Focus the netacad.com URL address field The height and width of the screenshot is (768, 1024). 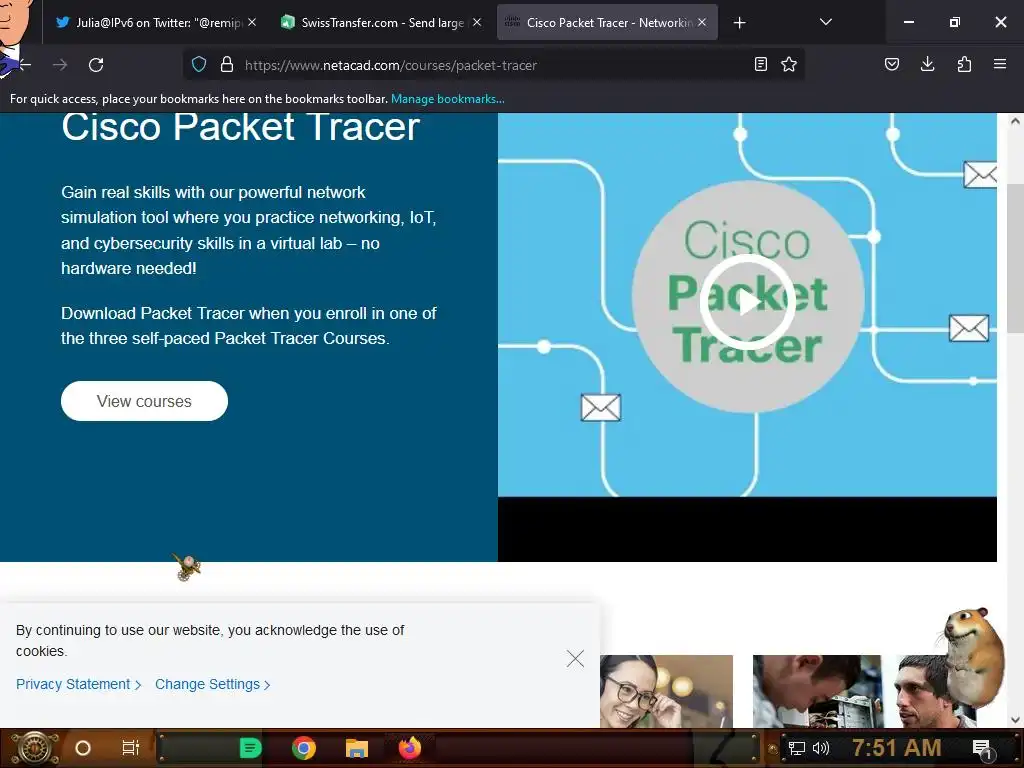[x=493, y=65]
